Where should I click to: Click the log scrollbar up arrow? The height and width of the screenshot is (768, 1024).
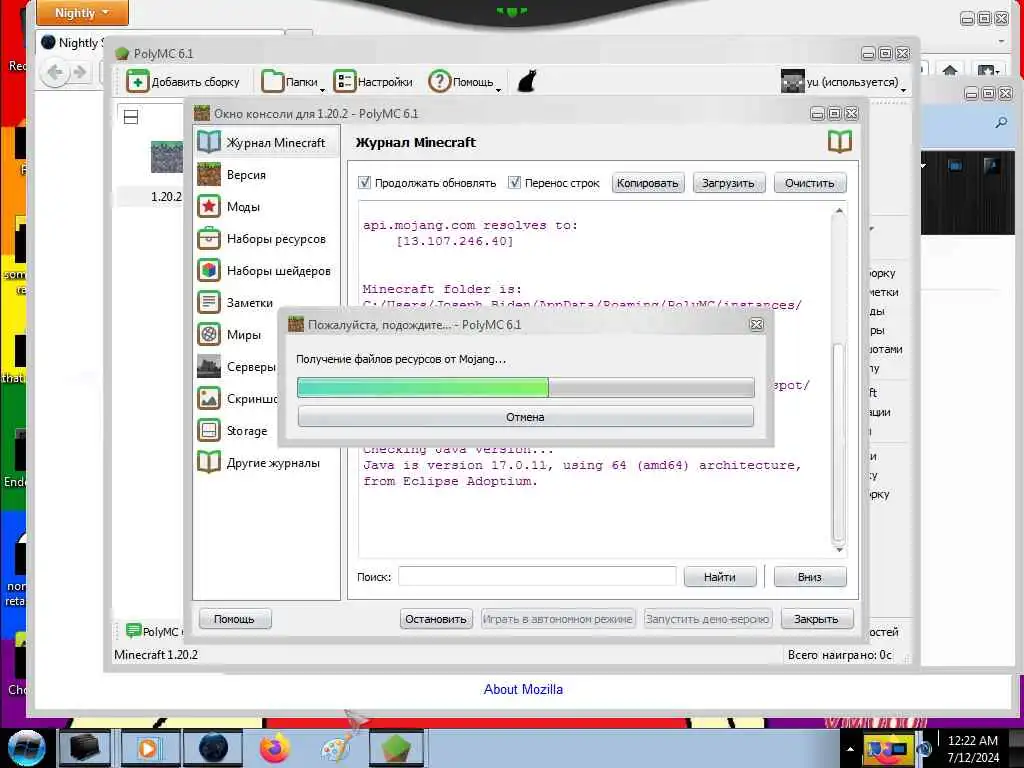(x=839, y=211)
